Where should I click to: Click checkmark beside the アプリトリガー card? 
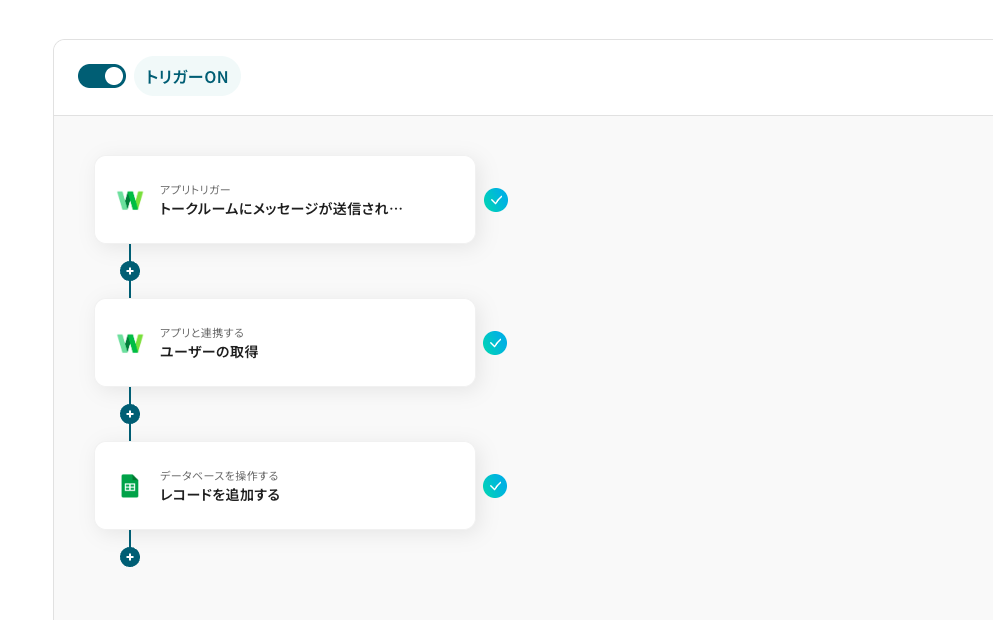(x=496, y=200)
